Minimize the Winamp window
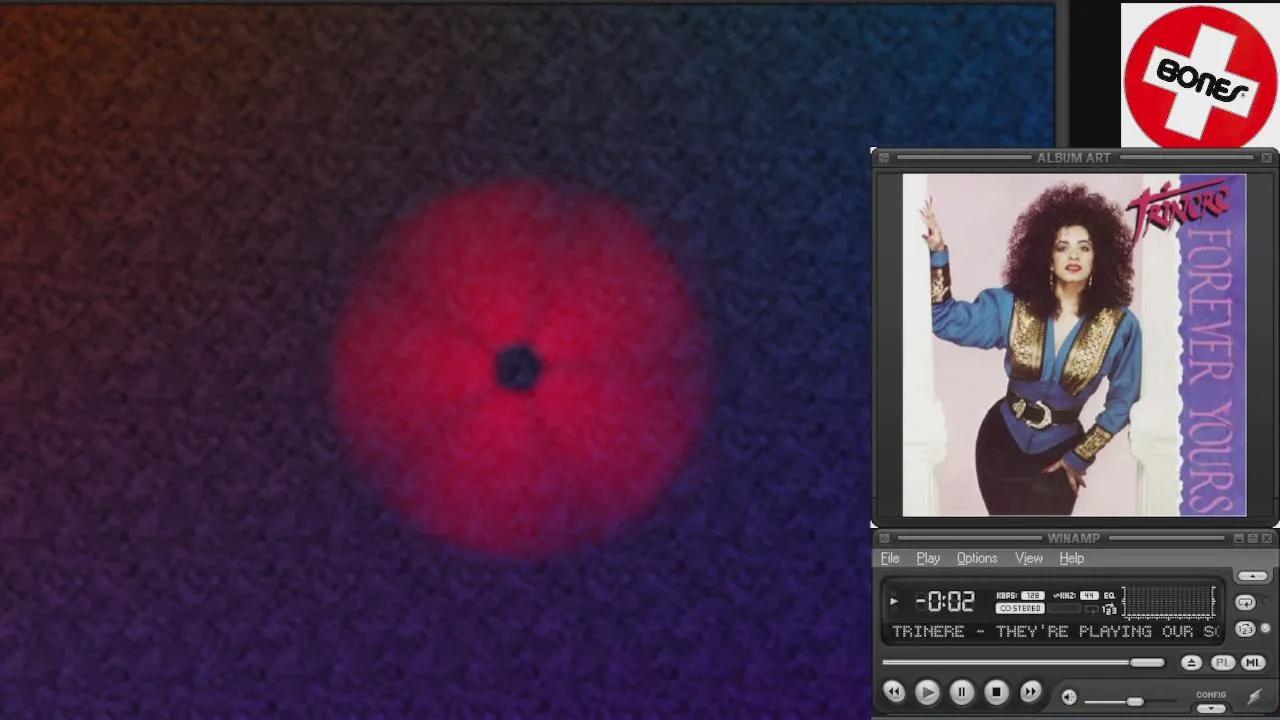 pyautogui.click(x=1238, y=539)
